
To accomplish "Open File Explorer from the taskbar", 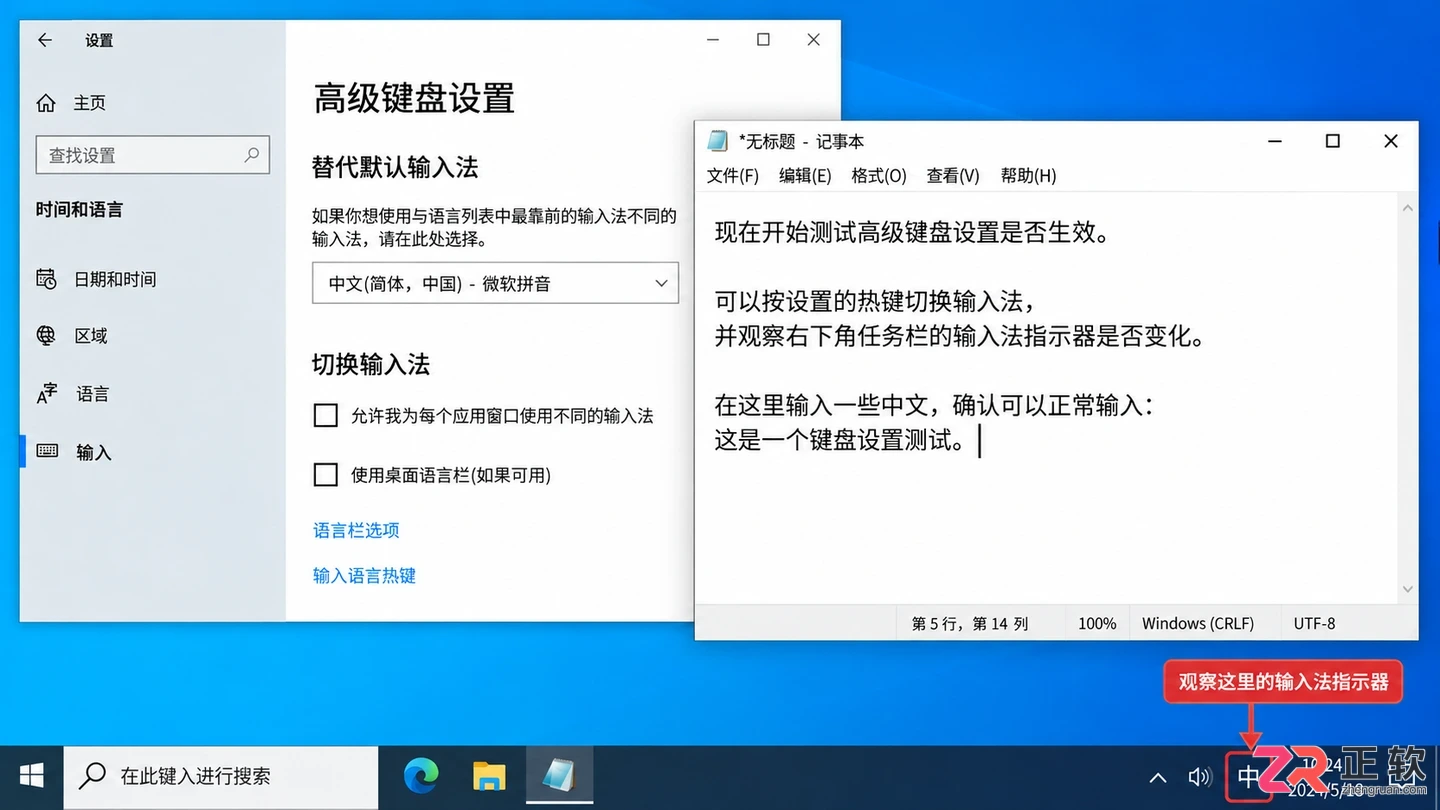I will [x=489, y=776].
